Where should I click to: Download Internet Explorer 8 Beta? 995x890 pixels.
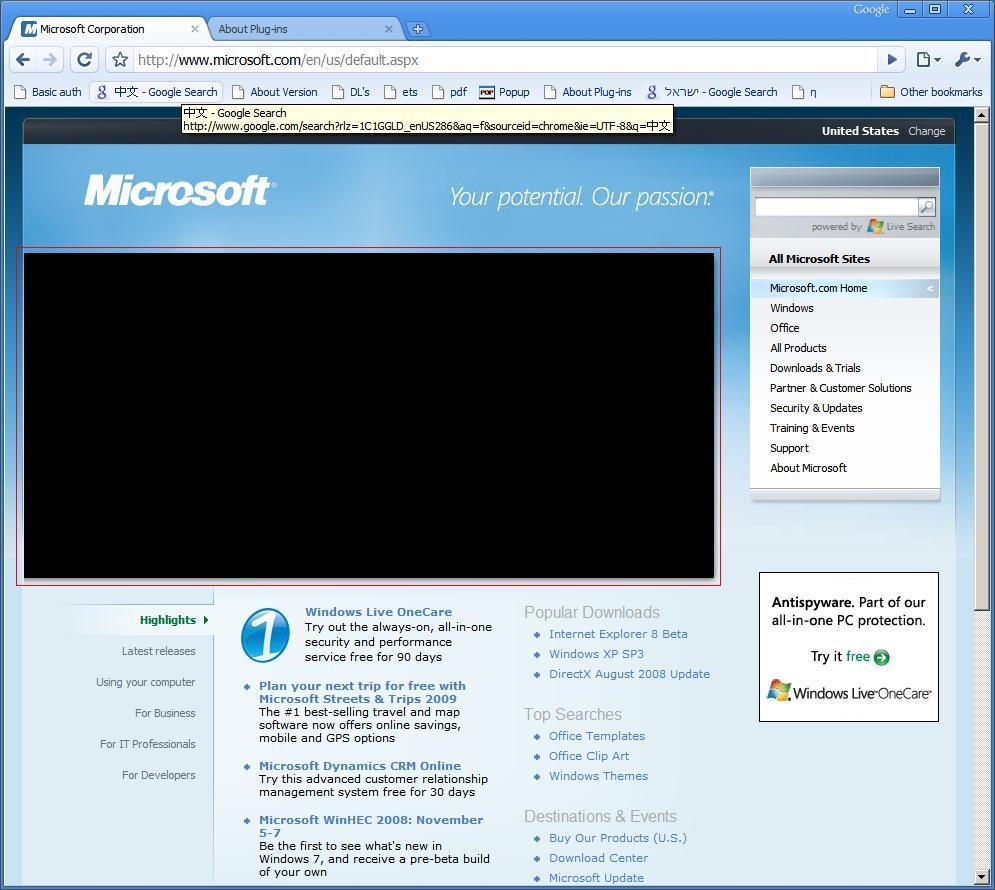618,634
